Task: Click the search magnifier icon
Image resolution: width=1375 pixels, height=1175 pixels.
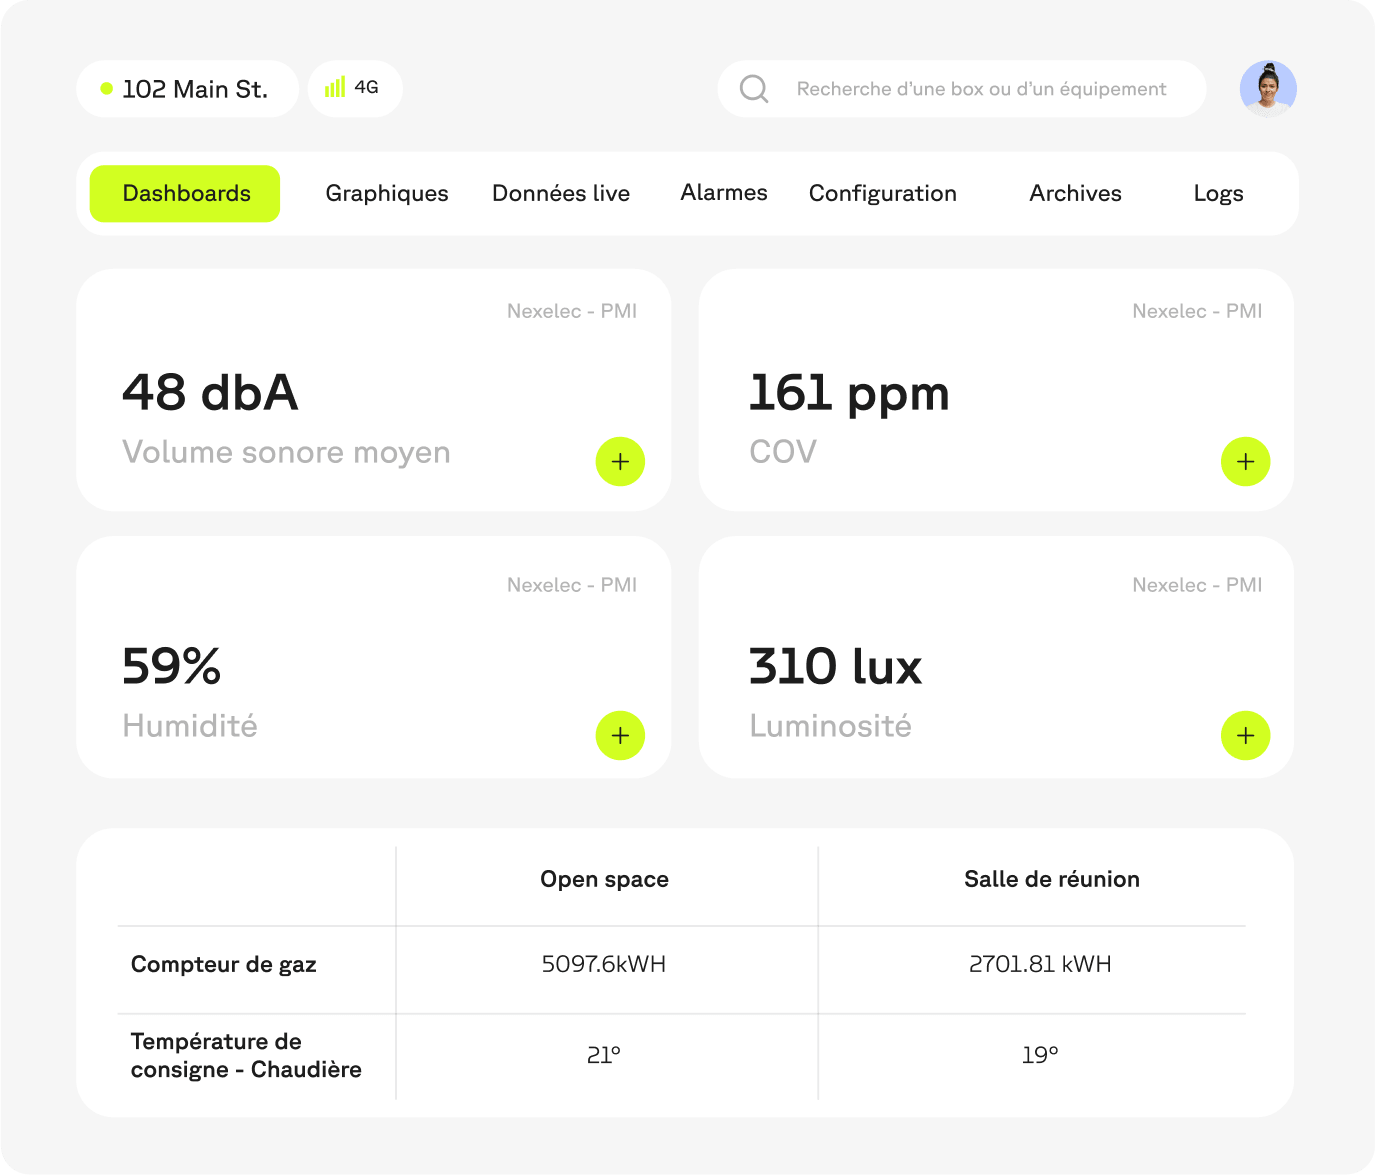Action: 754,89
